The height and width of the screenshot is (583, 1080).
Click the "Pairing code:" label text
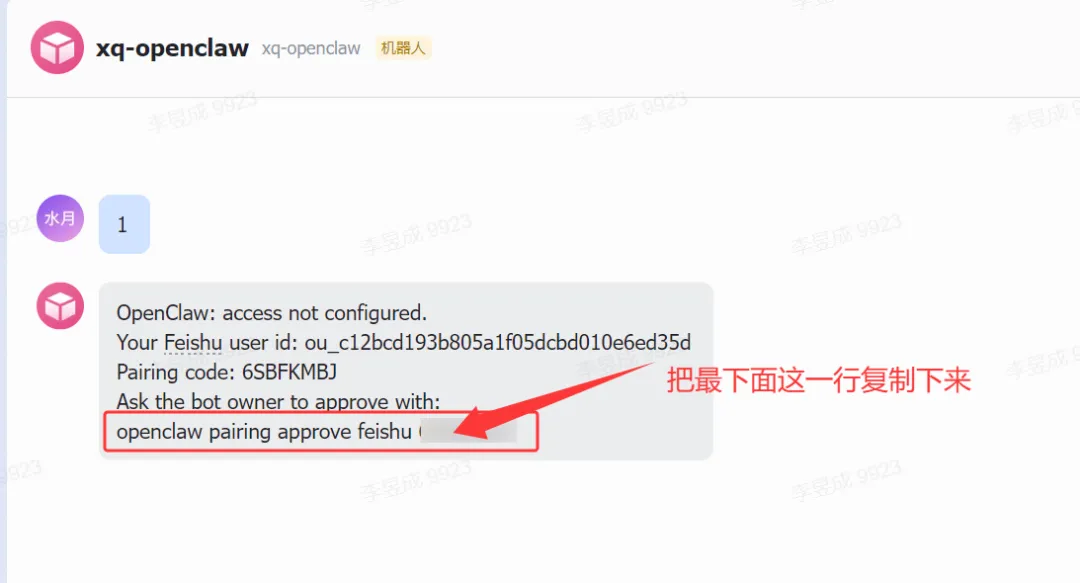[x=176, y=372]
